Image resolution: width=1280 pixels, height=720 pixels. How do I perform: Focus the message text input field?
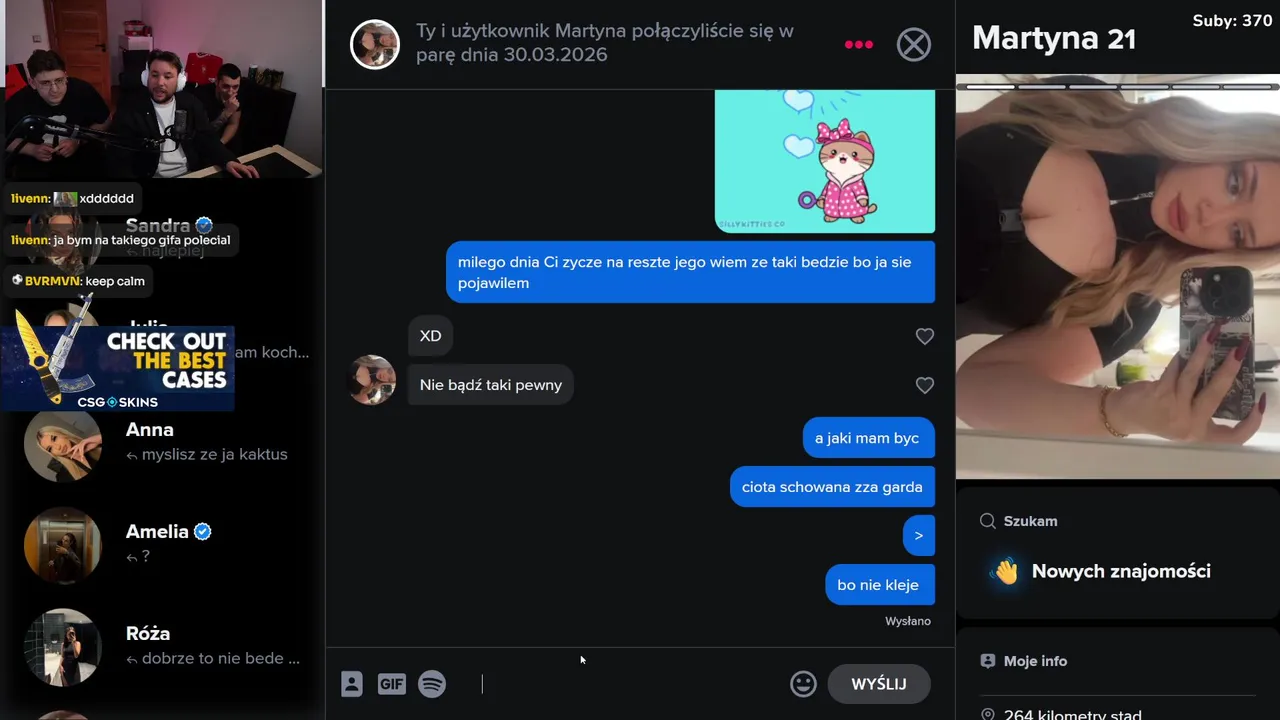(x=630, y=684)
